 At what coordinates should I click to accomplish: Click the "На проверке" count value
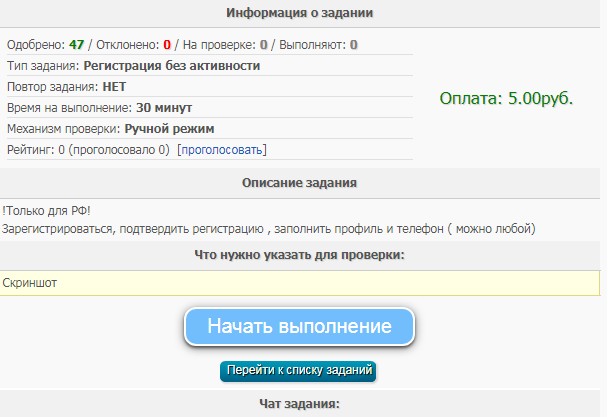coord(264,45)
